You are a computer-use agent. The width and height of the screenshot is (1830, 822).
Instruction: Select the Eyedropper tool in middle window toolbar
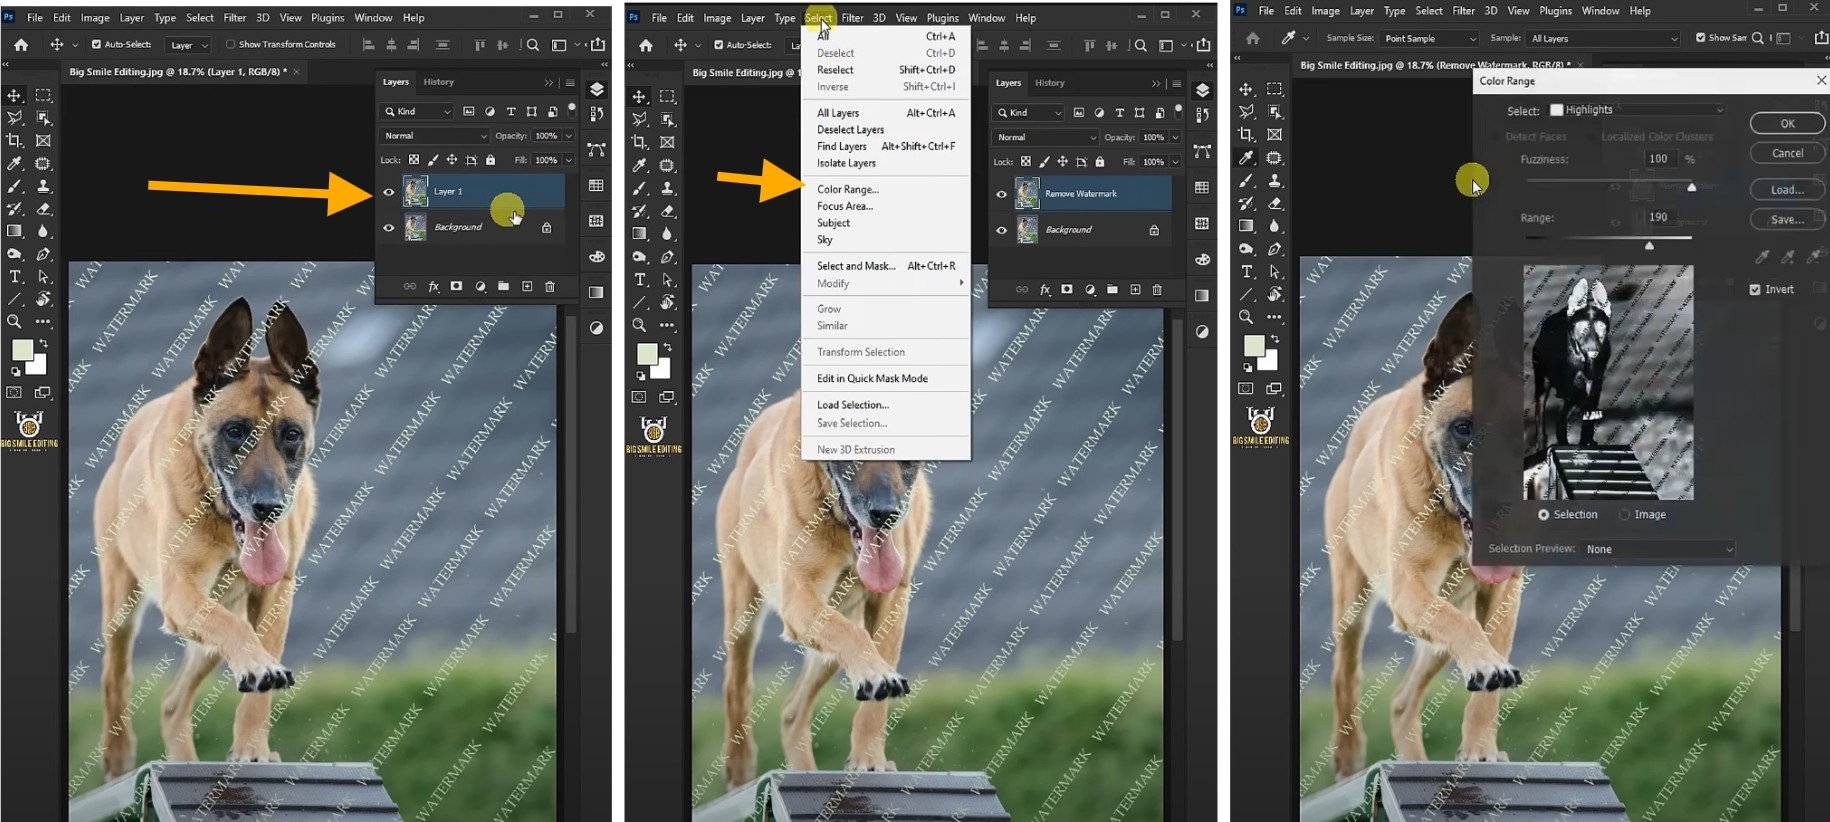coord(639,166)
